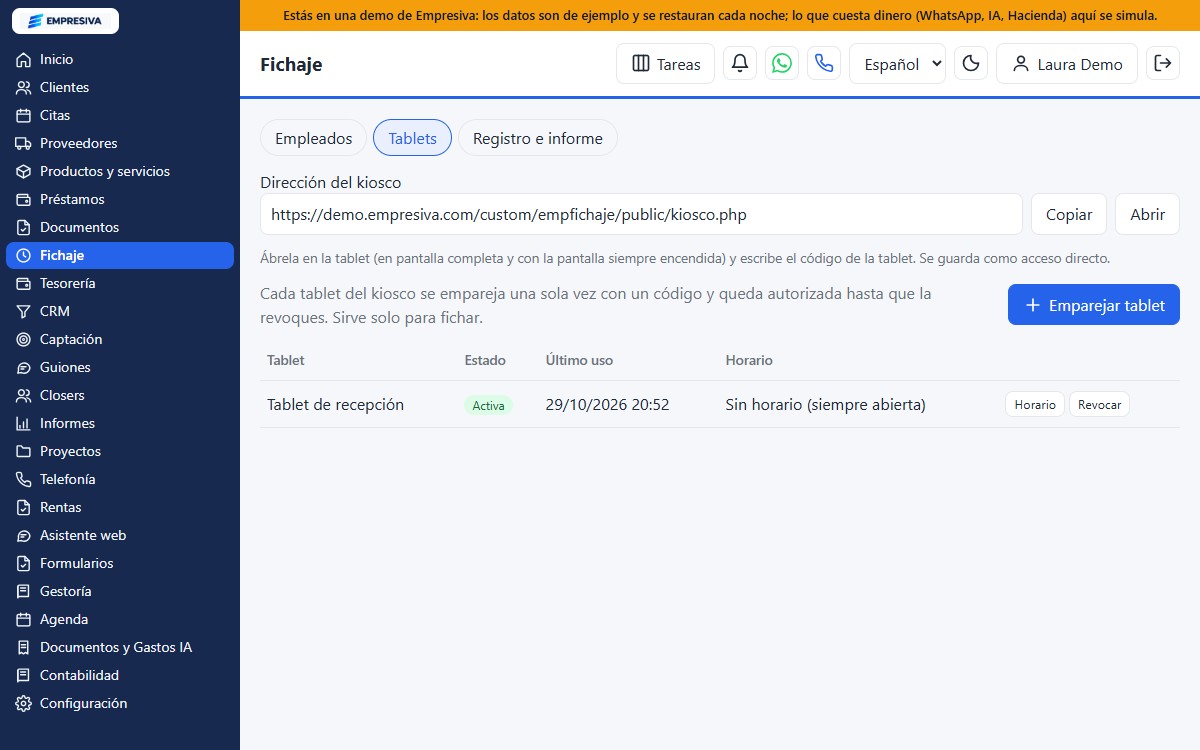Open Captación via the target icon
The width and height of the screenshot is (1200, 750).
click(24, 340)
